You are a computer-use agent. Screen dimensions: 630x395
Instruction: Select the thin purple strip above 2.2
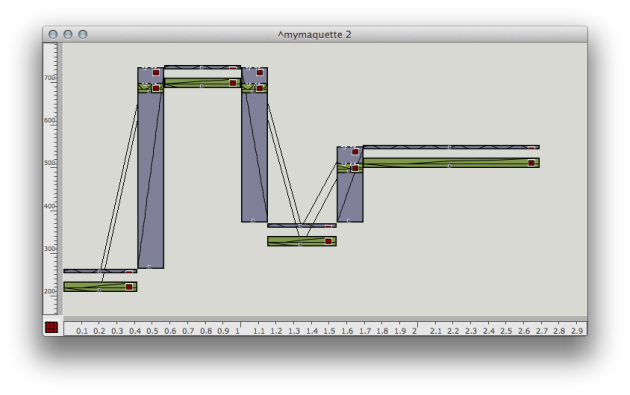coord(451,147)
